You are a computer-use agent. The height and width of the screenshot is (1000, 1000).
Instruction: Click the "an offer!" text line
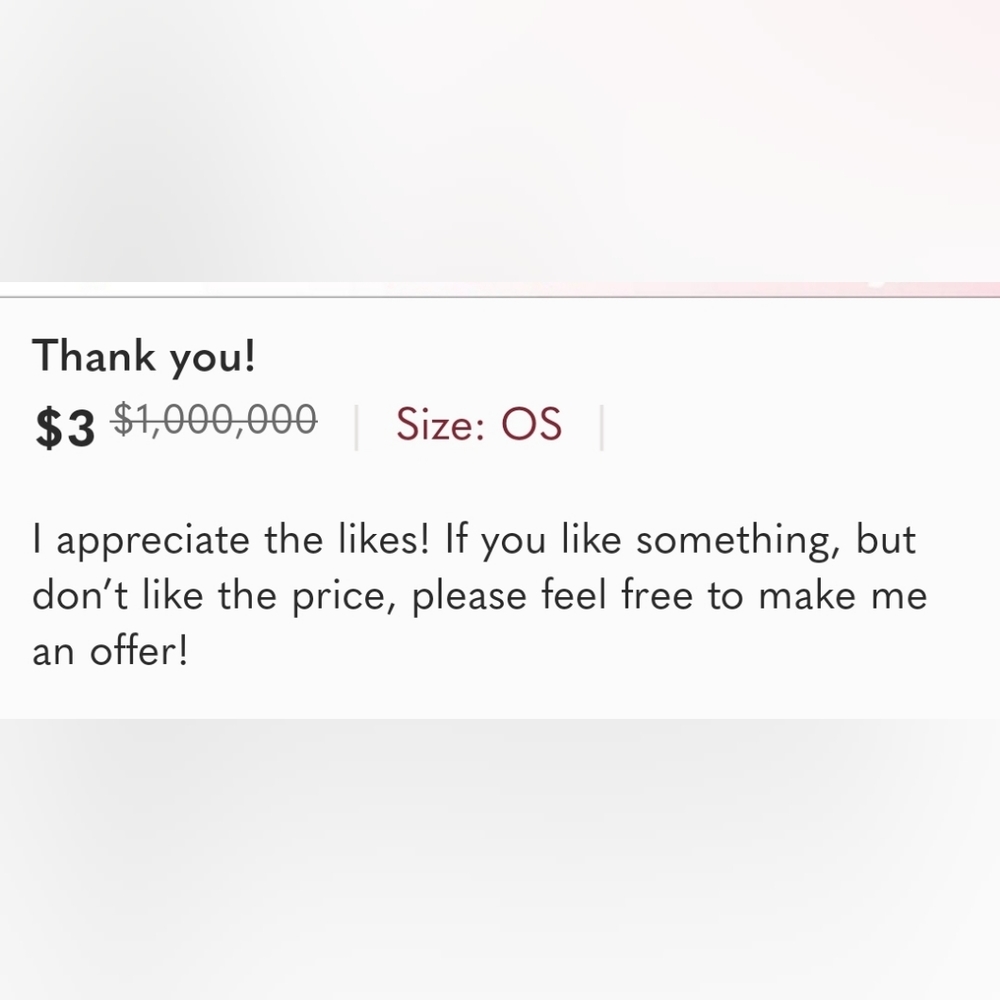pos(110,652)
